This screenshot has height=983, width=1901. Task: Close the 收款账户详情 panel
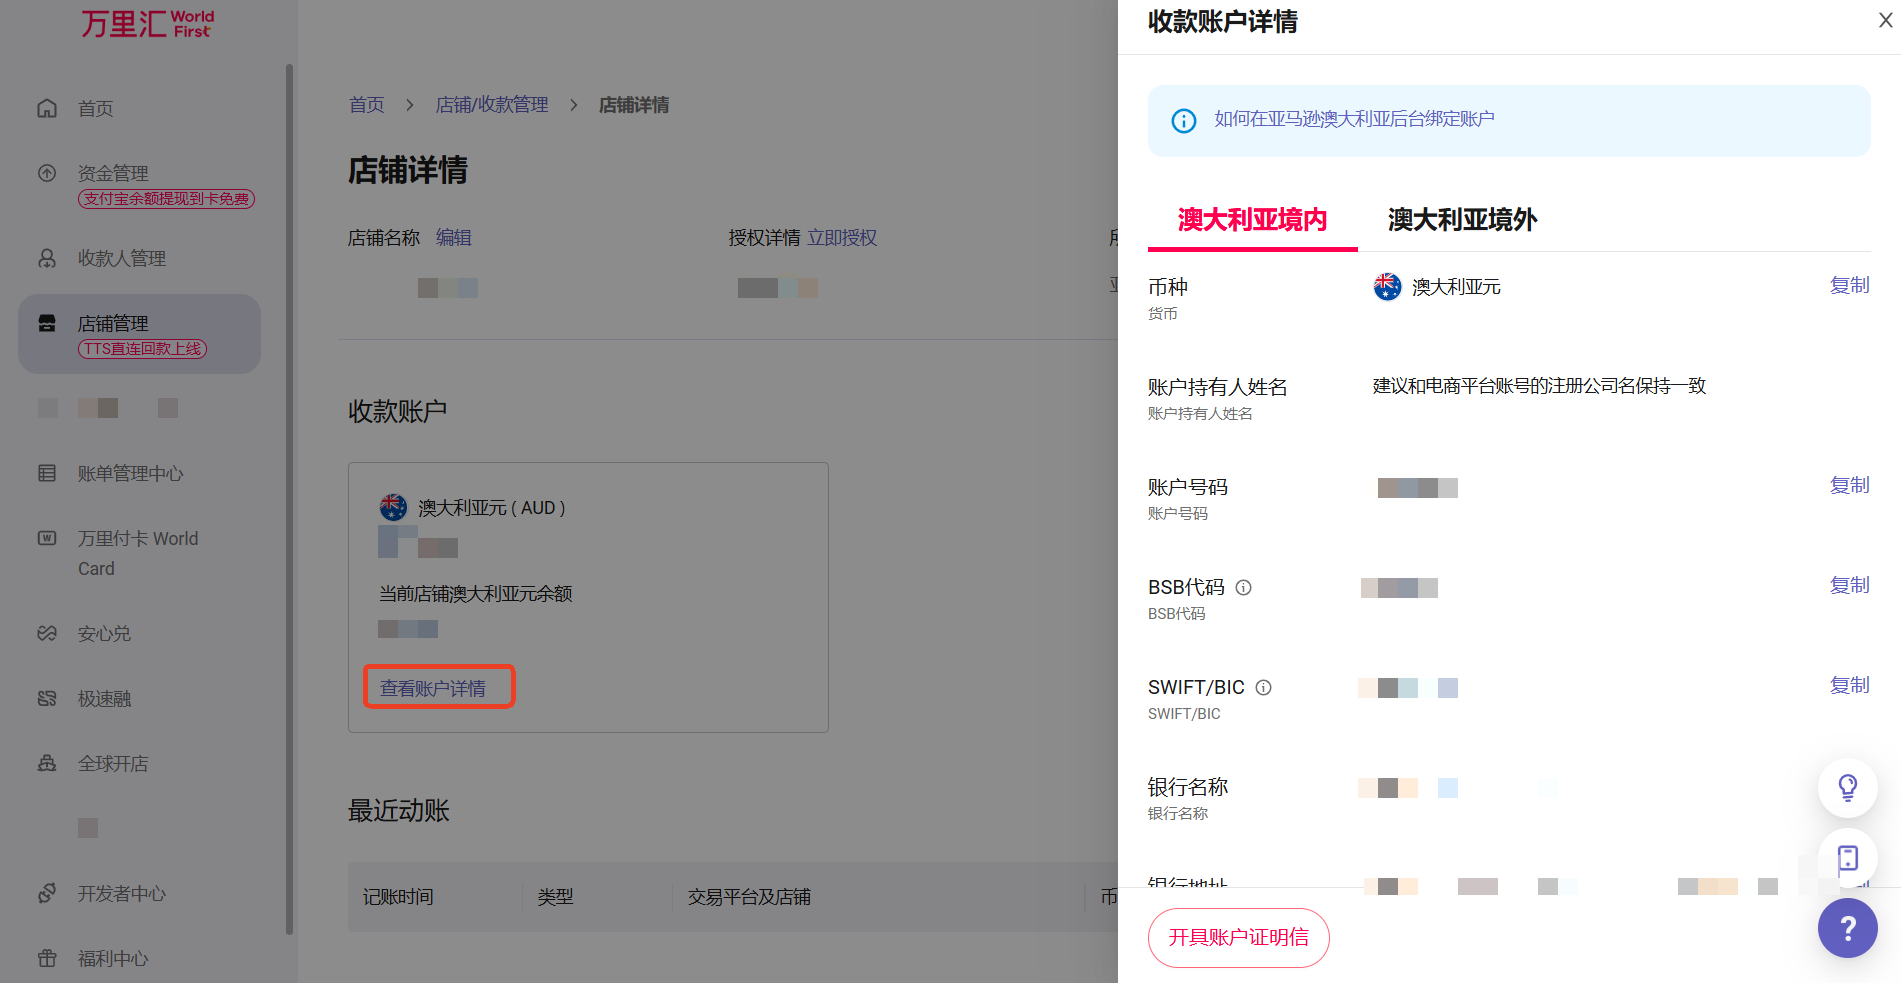(1885, 20)
